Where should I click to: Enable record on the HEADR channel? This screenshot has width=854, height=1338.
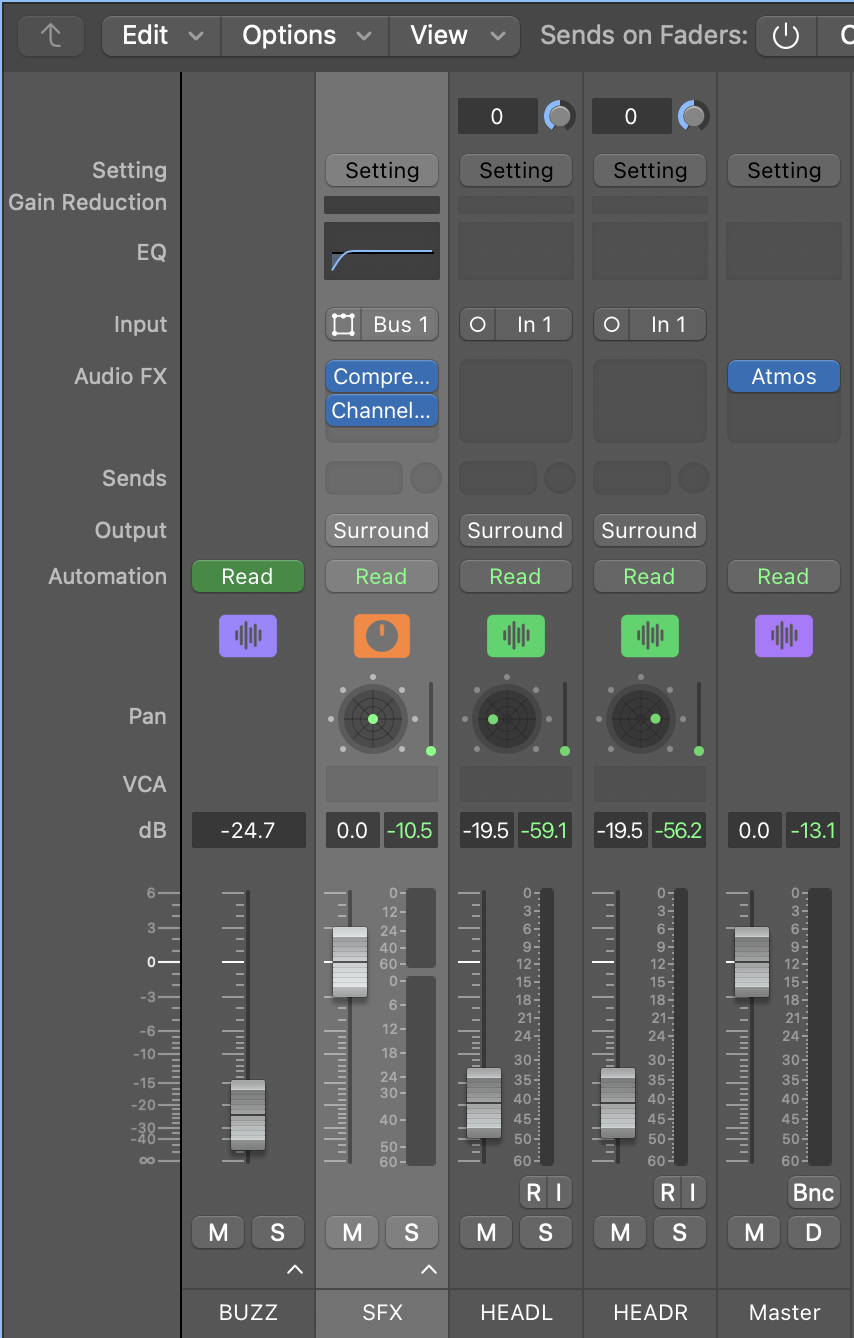click(667, 1192)
